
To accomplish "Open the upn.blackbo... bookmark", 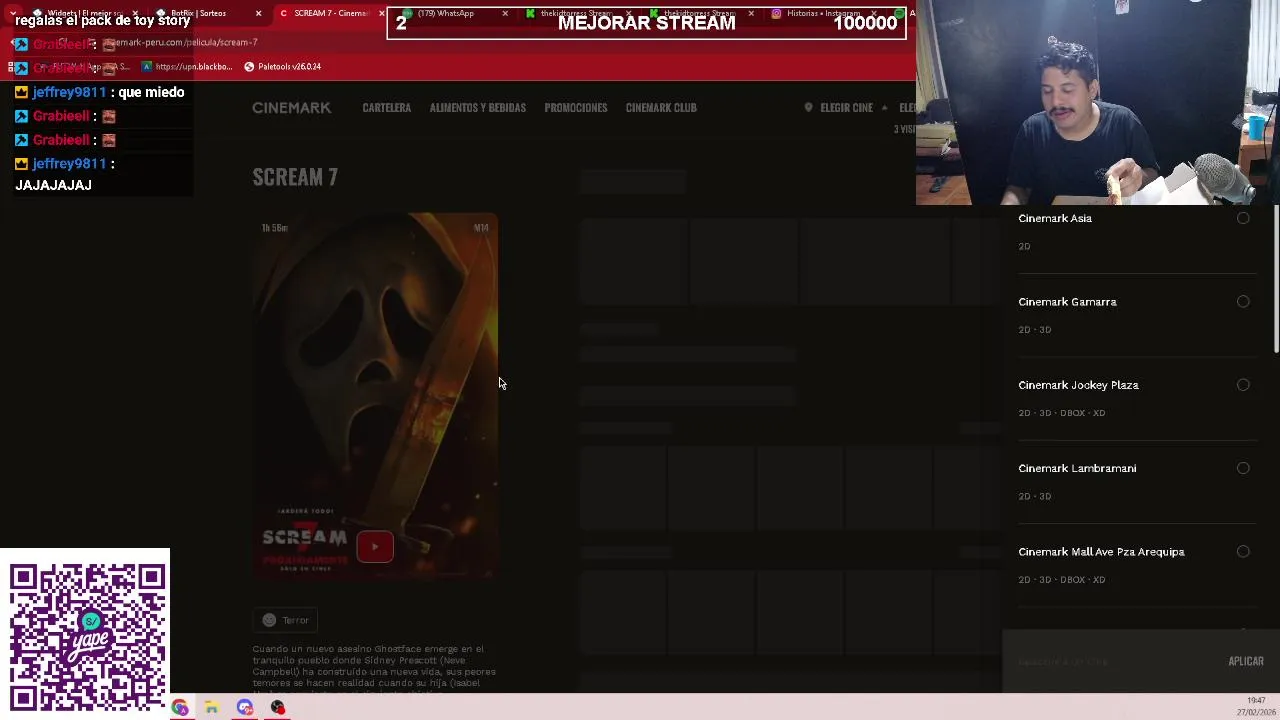I will (187, 67).
